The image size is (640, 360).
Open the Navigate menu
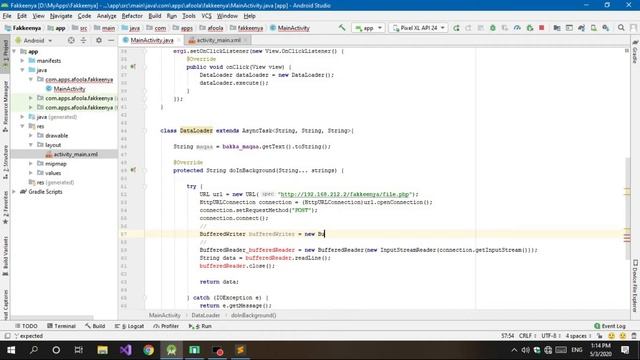point(61,16)
